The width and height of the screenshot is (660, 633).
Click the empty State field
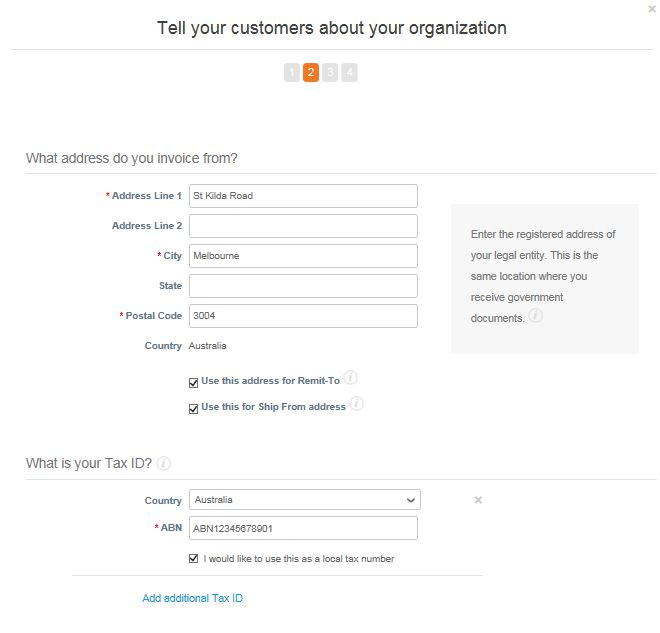click(x=303, y=286)
